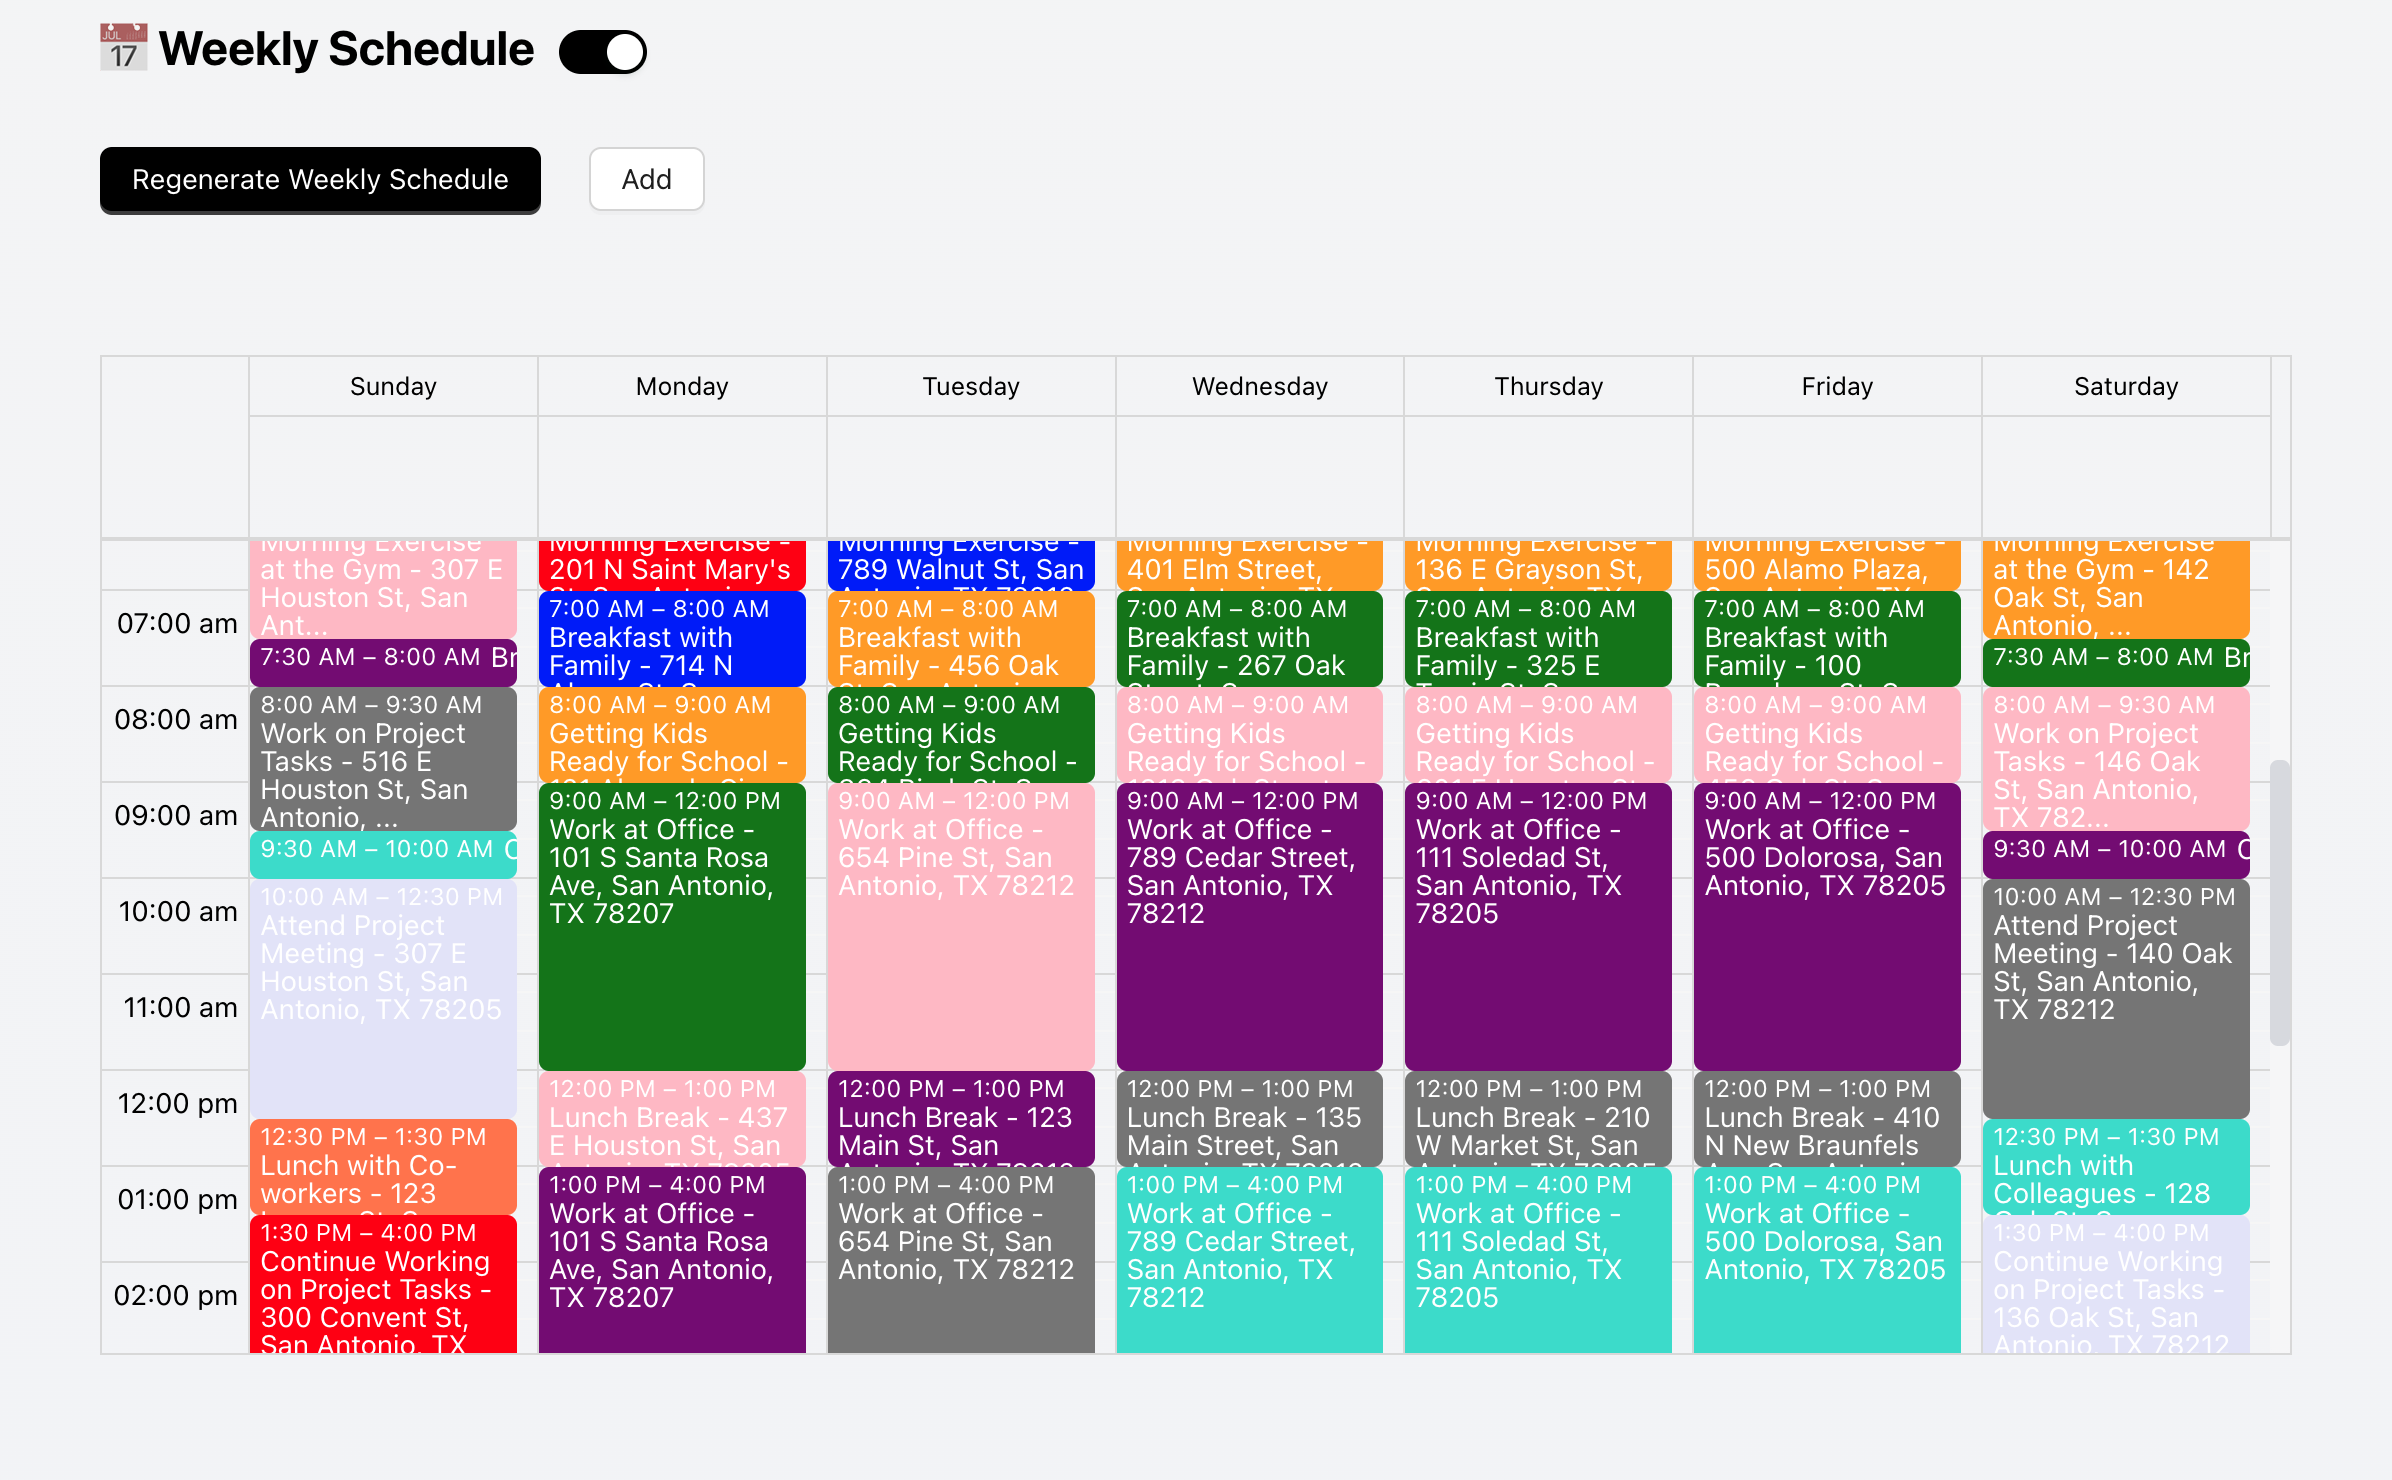
Task: Open Monday blue Breakfast with Family event
Action: click(x=672, y=638)
